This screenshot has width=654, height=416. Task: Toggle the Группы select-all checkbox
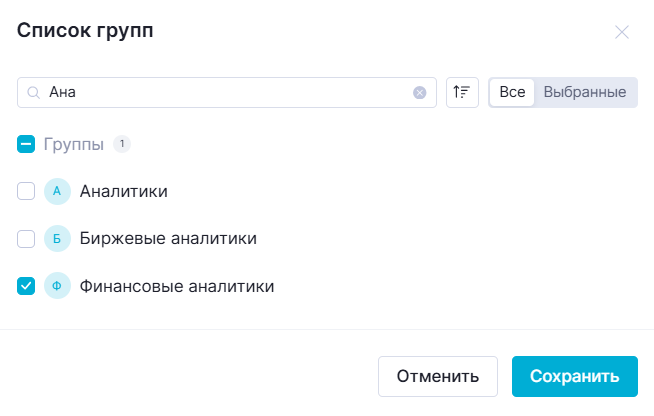click(26, 144)
